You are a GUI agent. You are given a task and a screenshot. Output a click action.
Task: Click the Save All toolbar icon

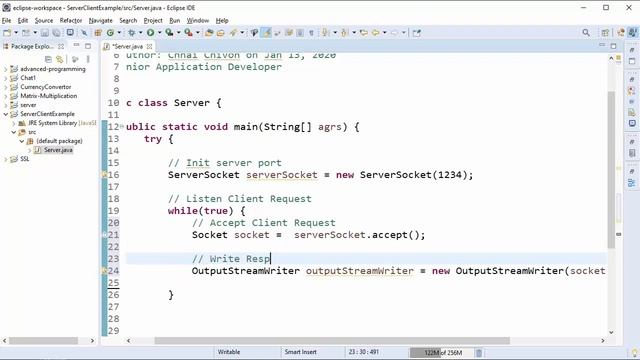(x=56, y=33)
